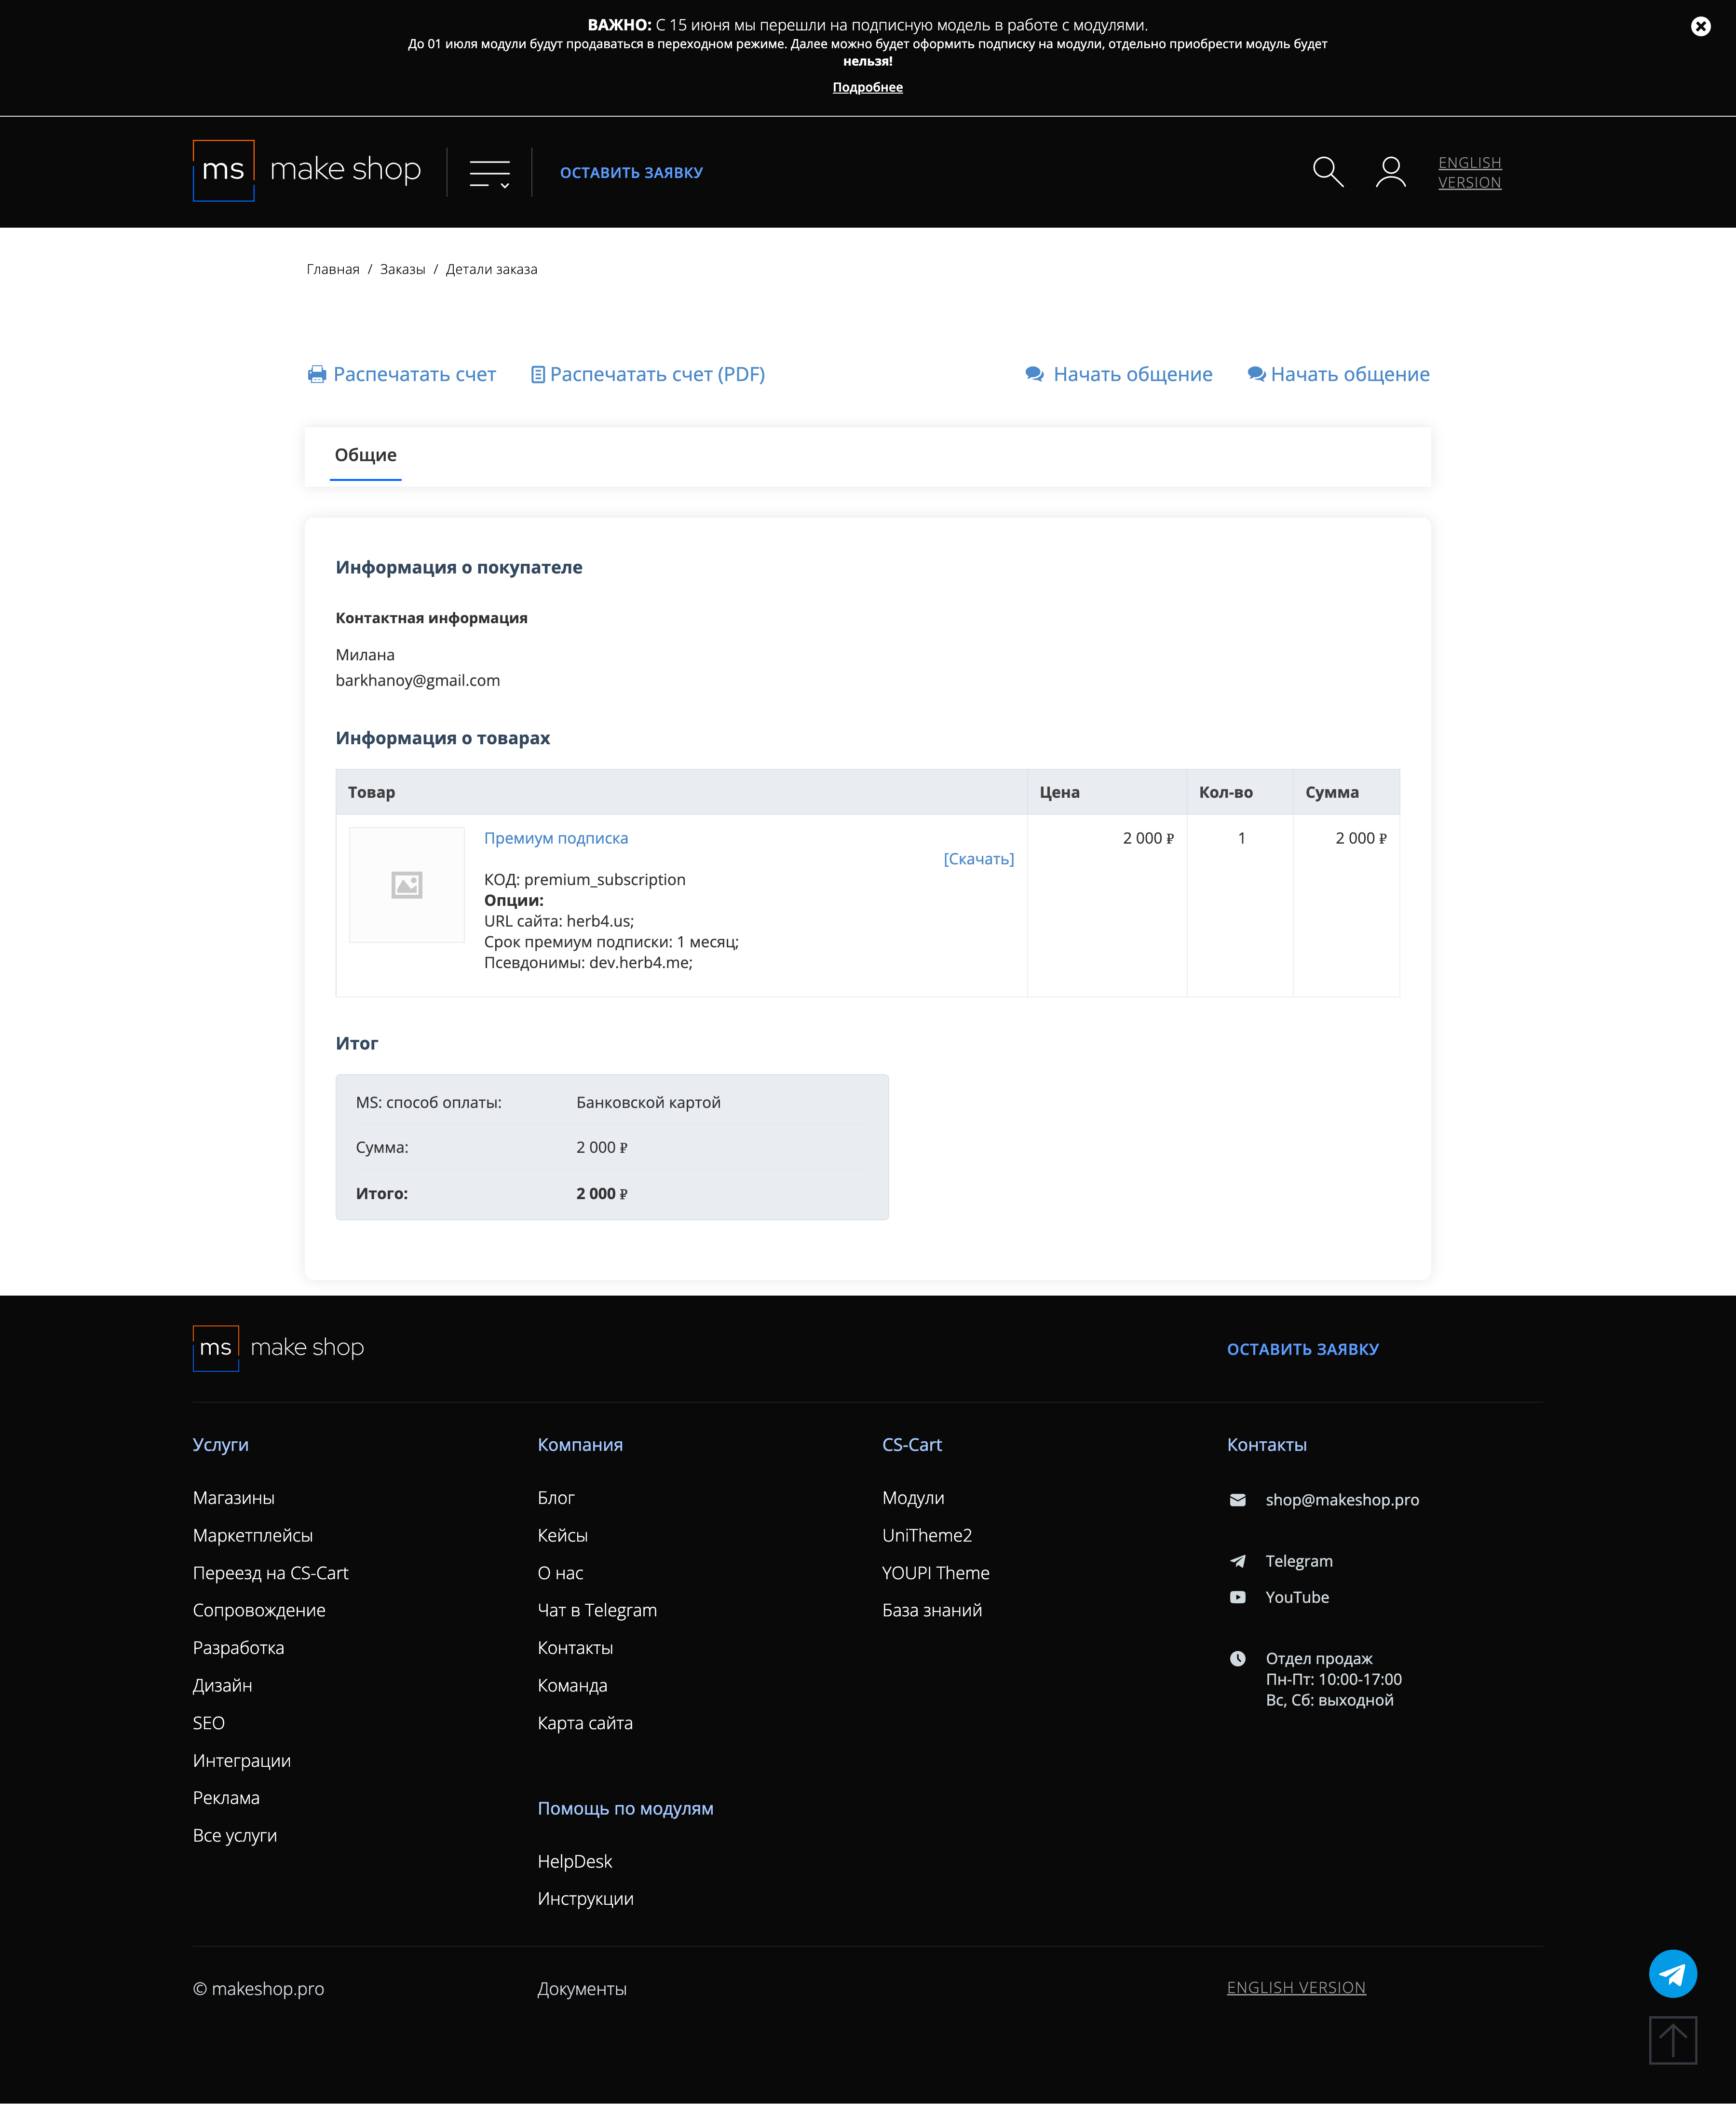The width and height of the screenshot is (1736, 2104).
Task: Click the make shop header logo
Action: [x=307, y=170]
